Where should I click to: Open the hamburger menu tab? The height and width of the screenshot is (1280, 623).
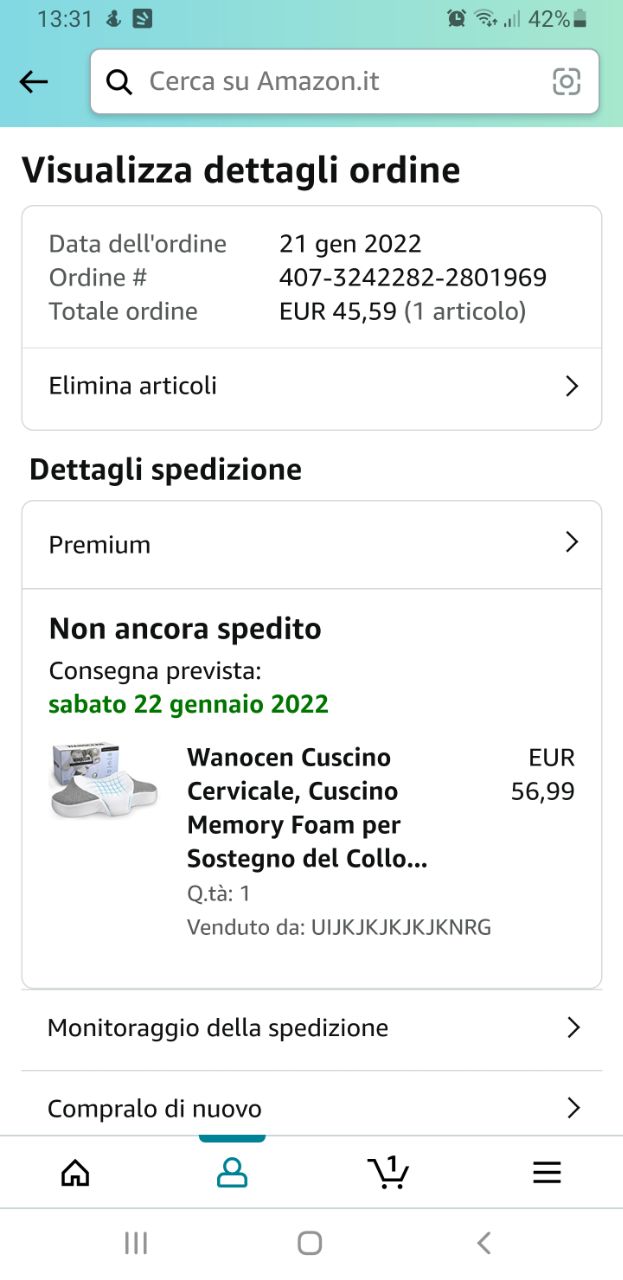click(x=546, y=1172)
